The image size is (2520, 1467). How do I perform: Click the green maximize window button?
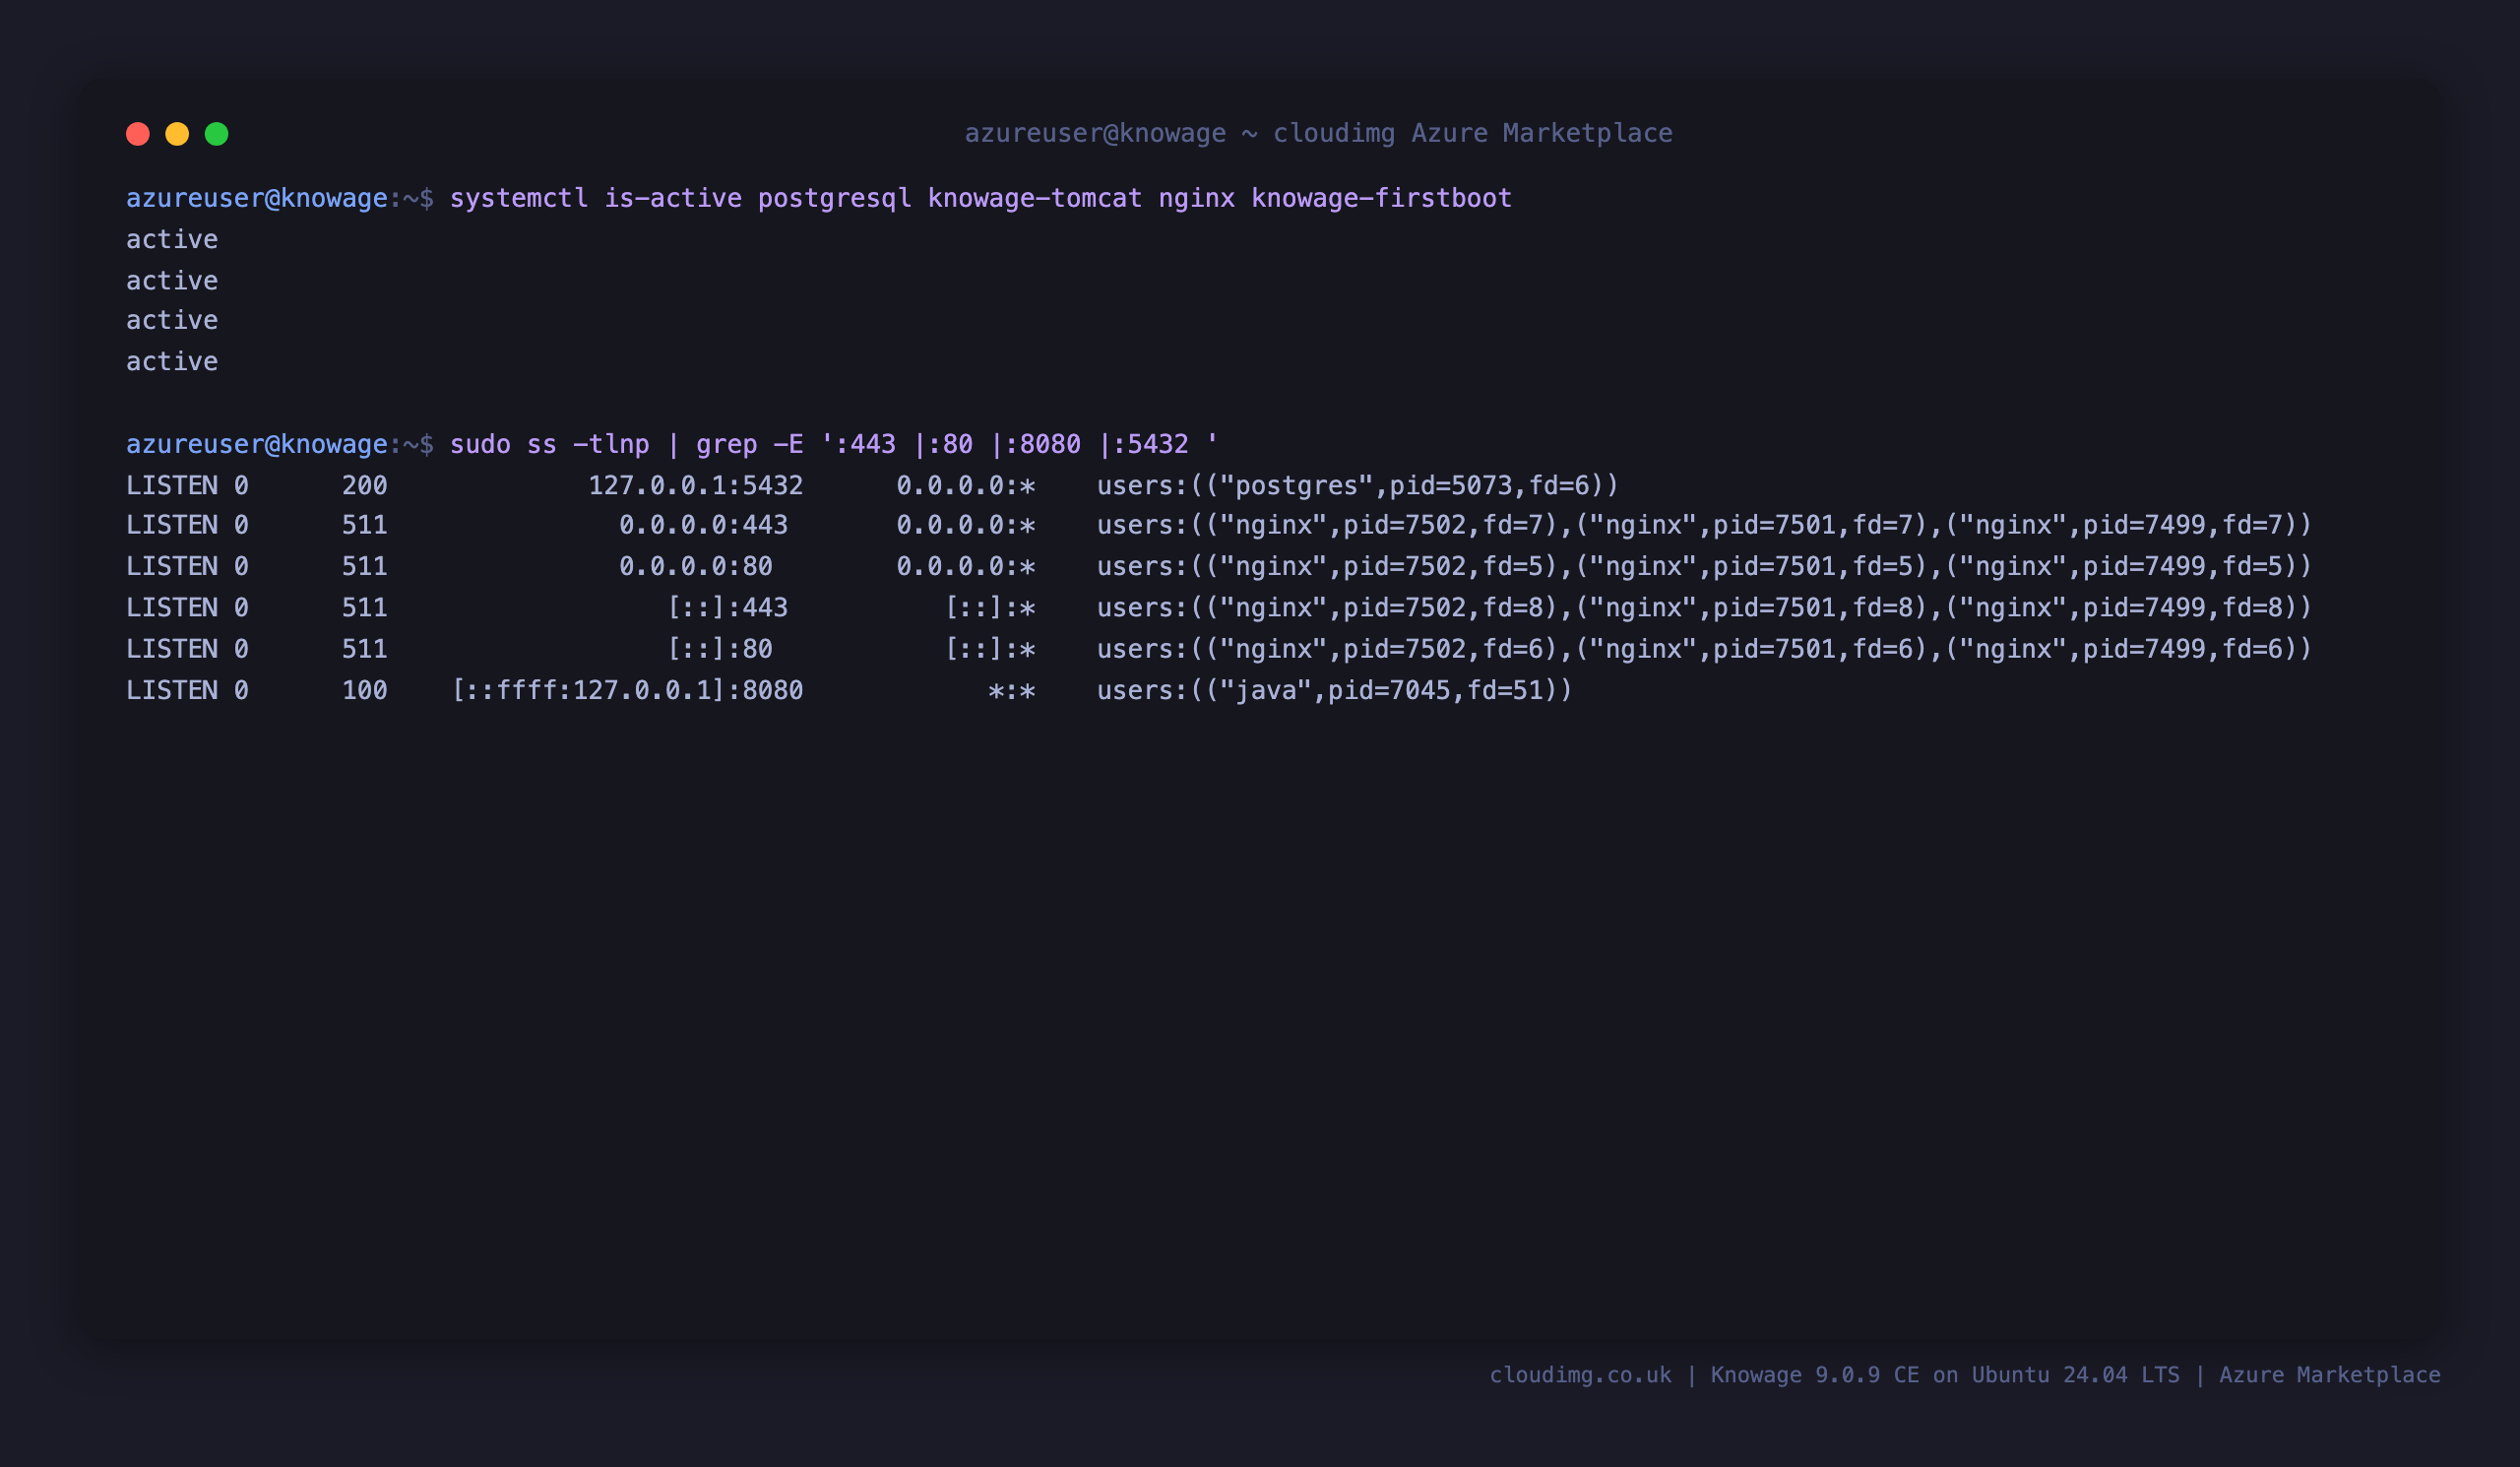pos(217,134)
